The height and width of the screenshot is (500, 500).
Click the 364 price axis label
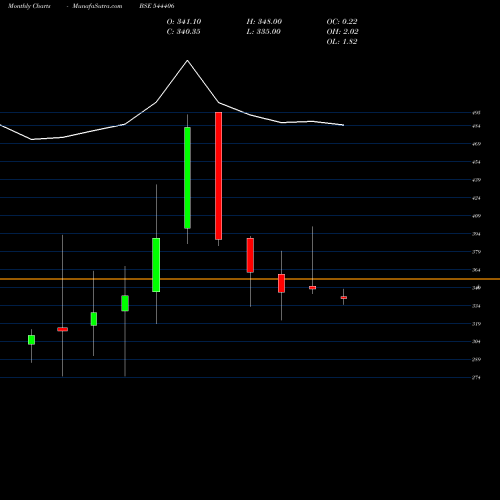tap(476, 270)
